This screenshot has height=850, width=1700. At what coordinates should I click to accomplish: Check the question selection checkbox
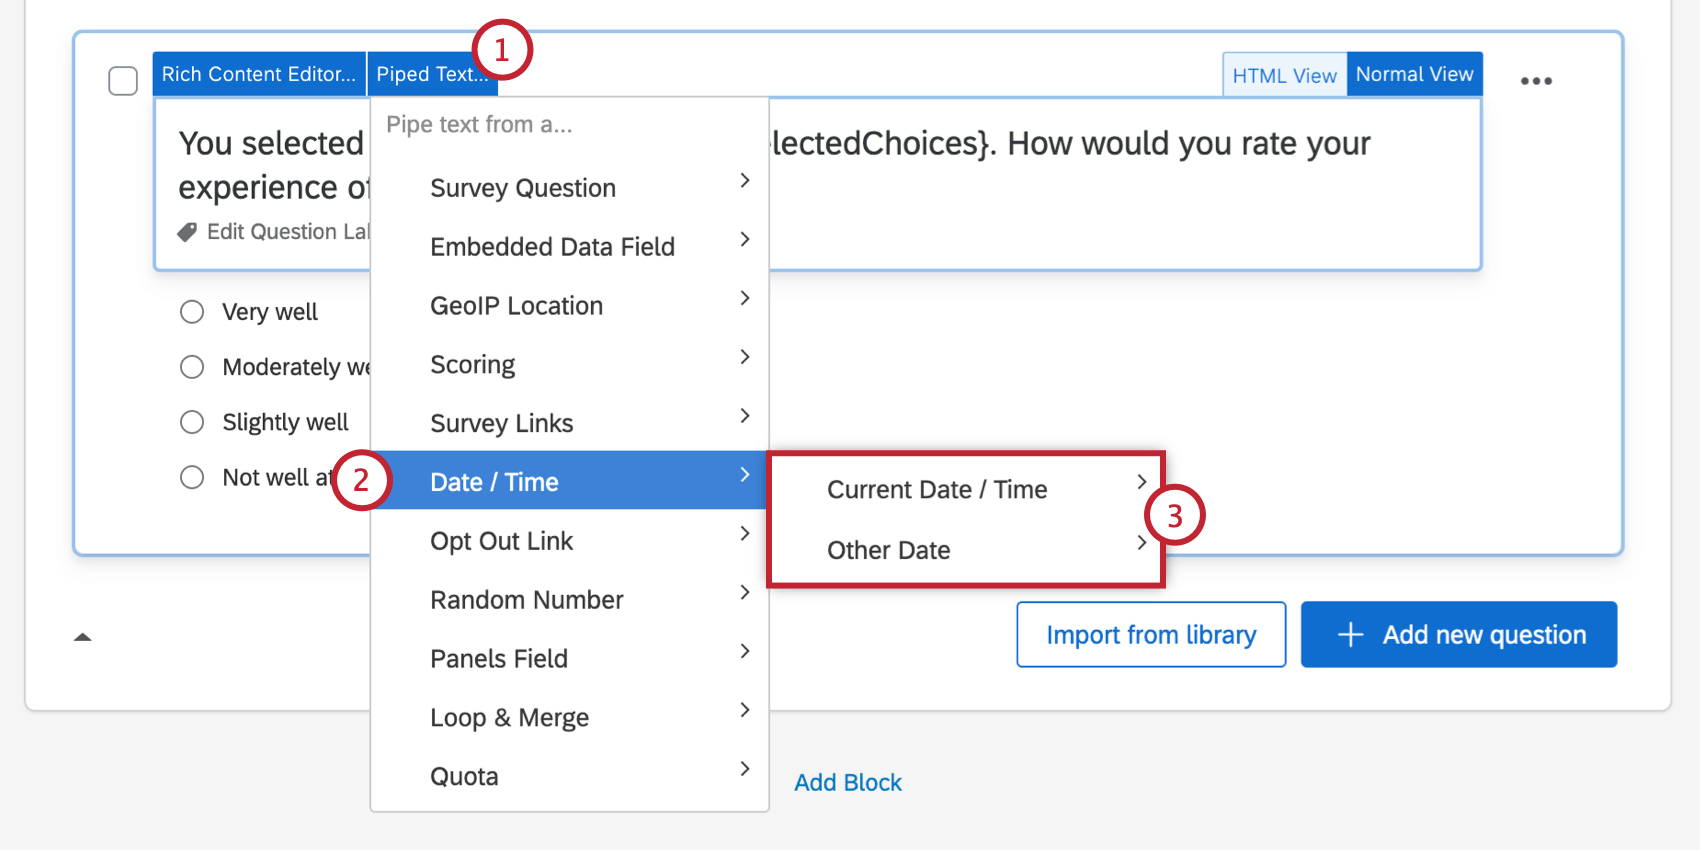[x=123, y=80]
